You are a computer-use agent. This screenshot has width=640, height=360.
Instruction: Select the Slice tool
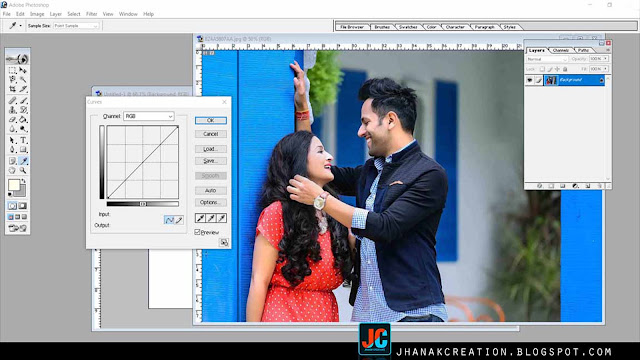point(23,89)
